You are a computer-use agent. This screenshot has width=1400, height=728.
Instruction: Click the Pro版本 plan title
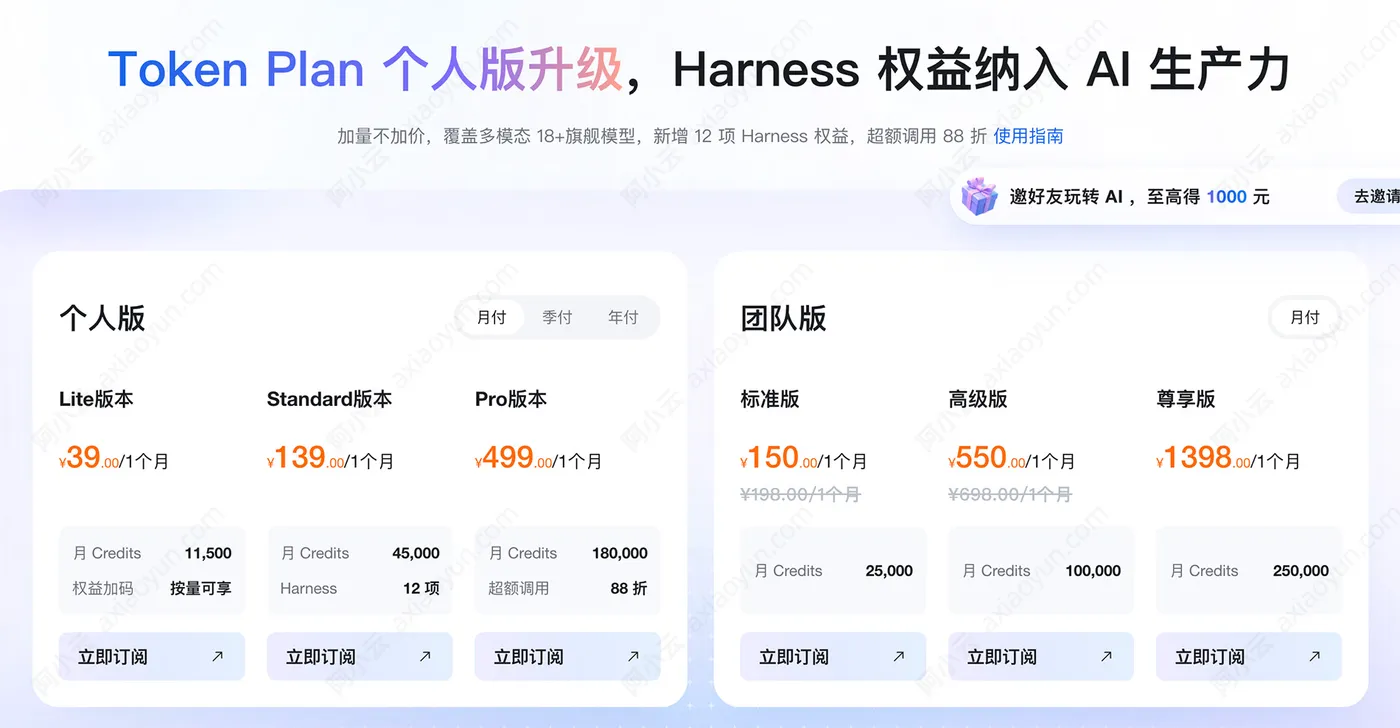pyautogui.click(x=511, y=399)
